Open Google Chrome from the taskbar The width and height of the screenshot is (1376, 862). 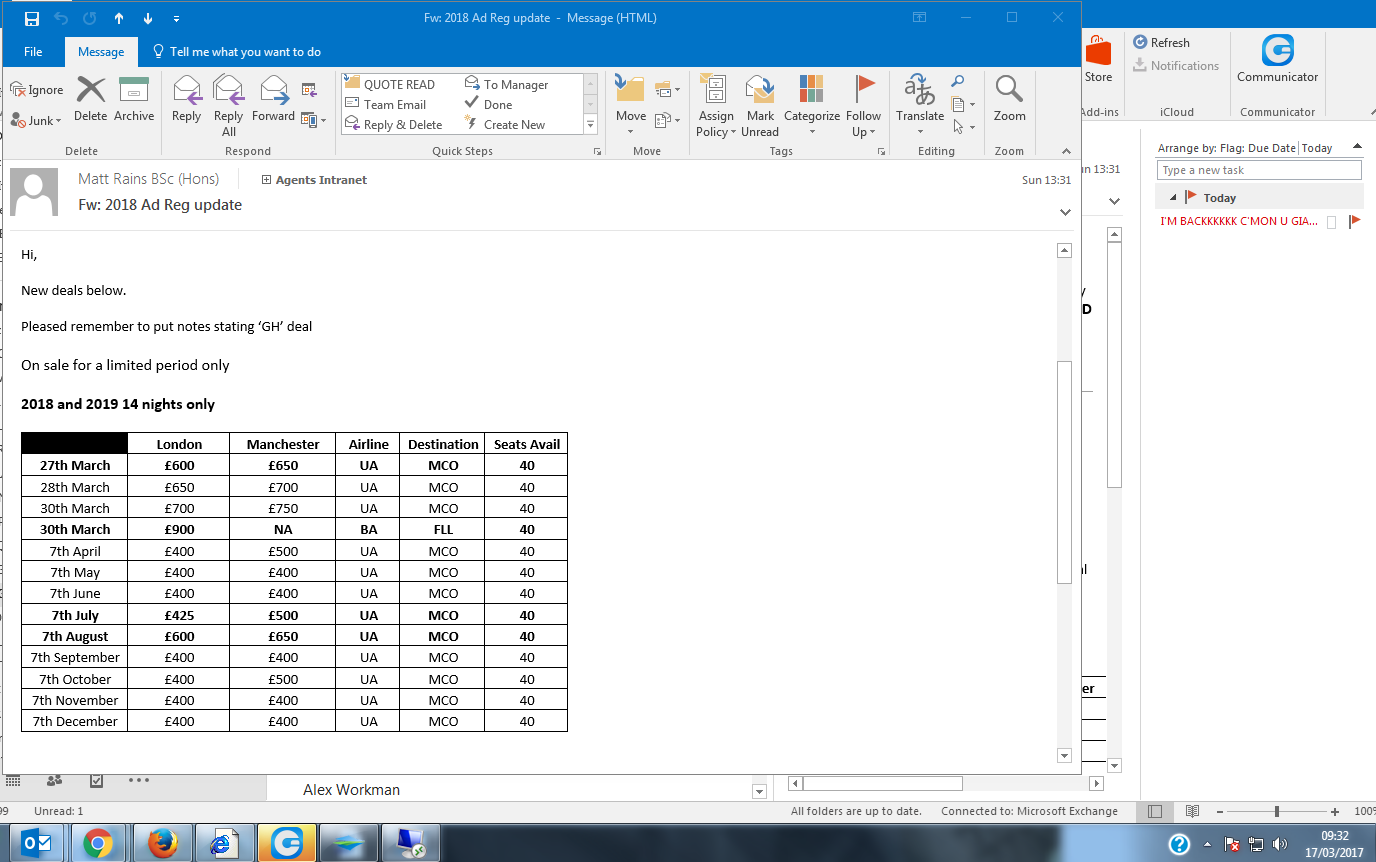tap(97, 843)
